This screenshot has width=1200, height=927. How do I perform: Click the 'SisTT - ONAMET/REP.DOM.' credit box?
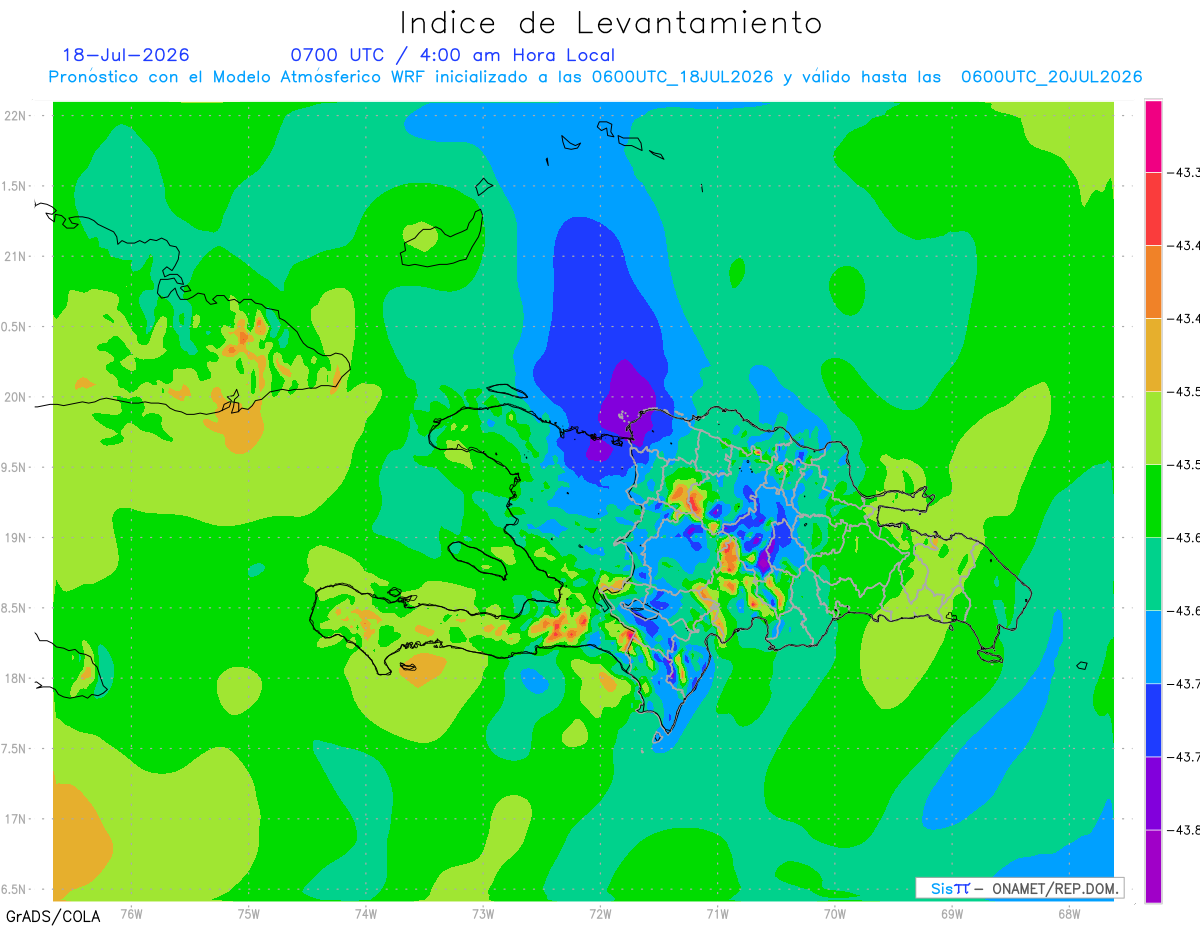tap(1020, 888)
